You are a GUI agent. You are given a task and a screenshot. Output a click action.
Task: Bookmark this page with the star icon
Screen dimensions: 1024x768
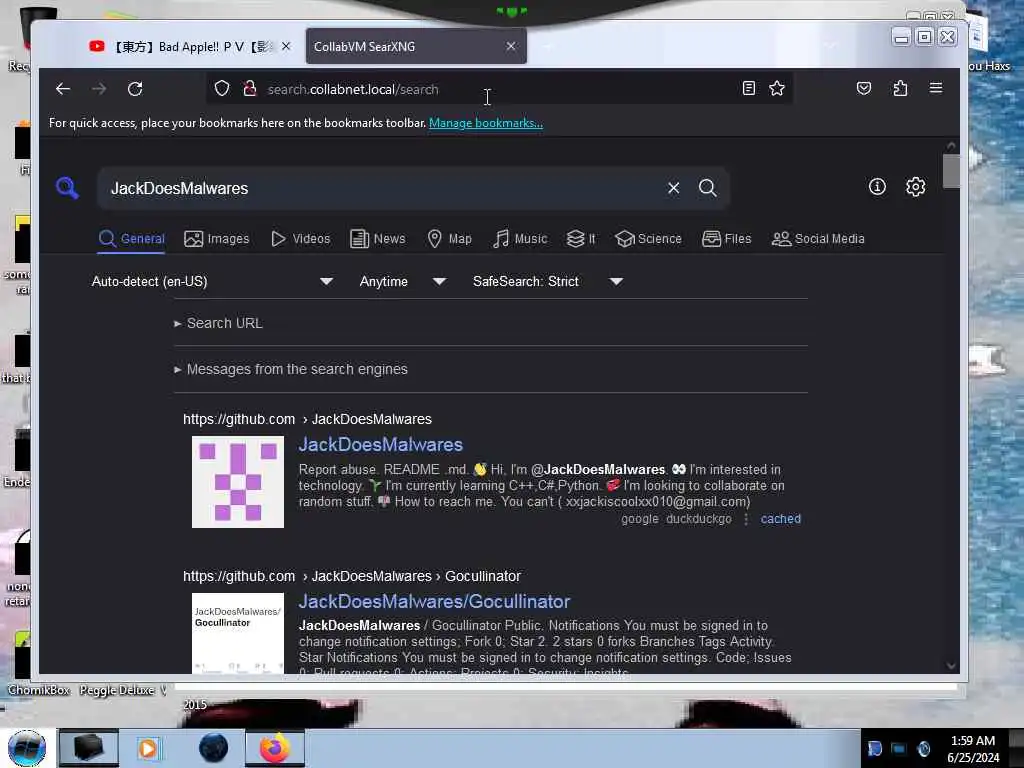click(776, 88)
